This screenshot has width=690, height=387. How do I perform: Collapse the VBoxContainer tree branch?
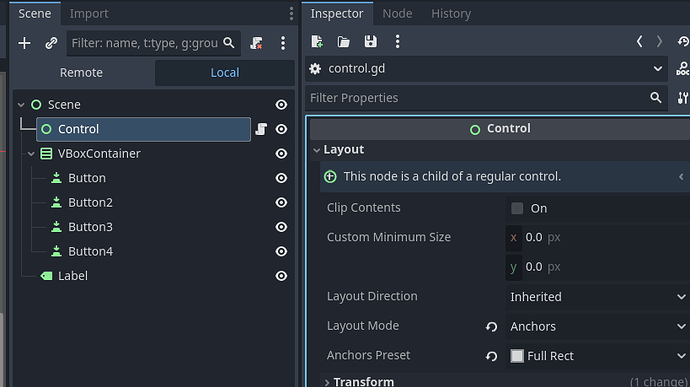(31, 154)
